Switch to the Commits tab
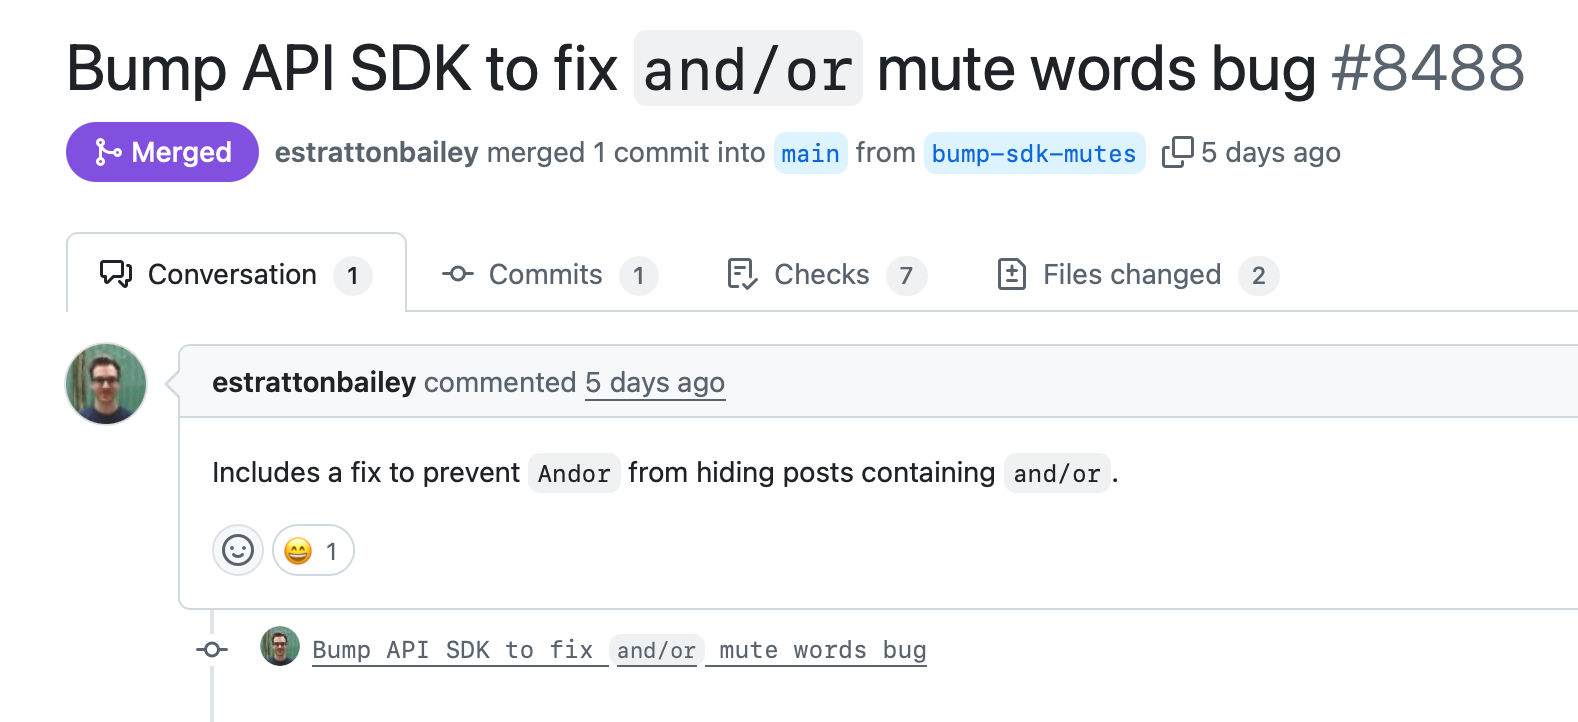 click(546, 274)
